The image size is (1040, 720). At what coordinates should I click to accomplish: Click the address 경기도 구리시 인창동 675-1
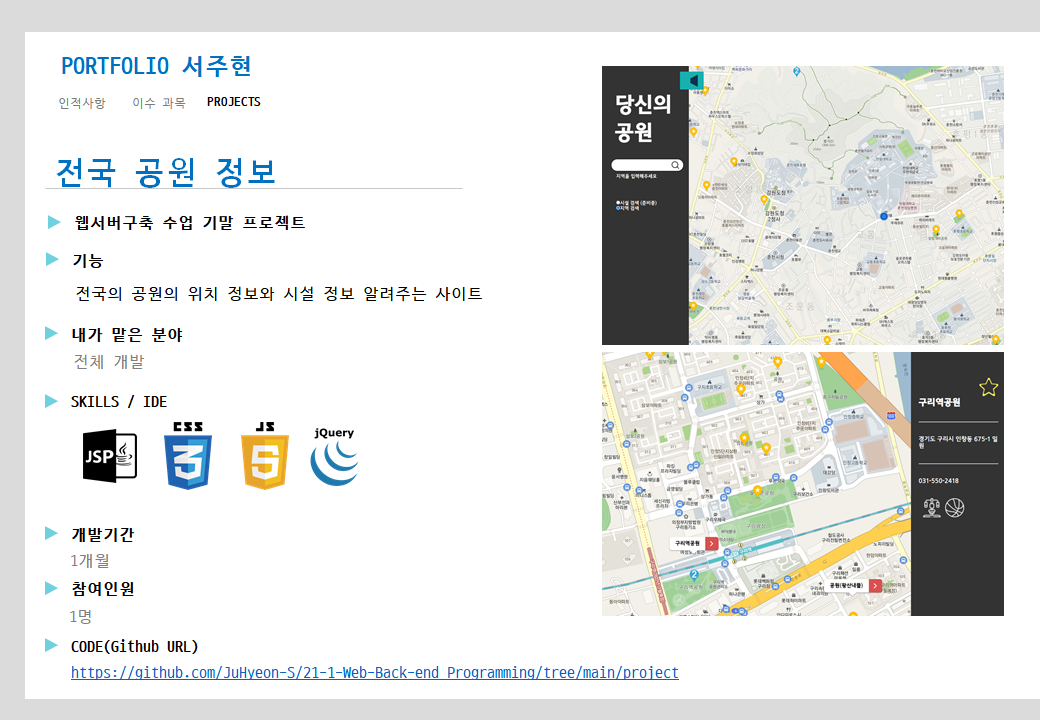[x=958, y=442]
